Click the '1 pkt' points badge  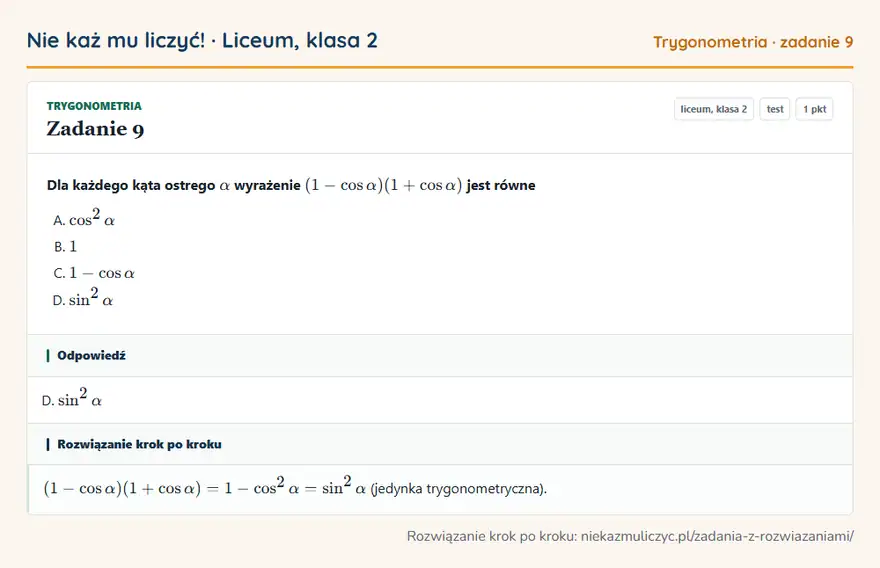click(x=814, y=109)
